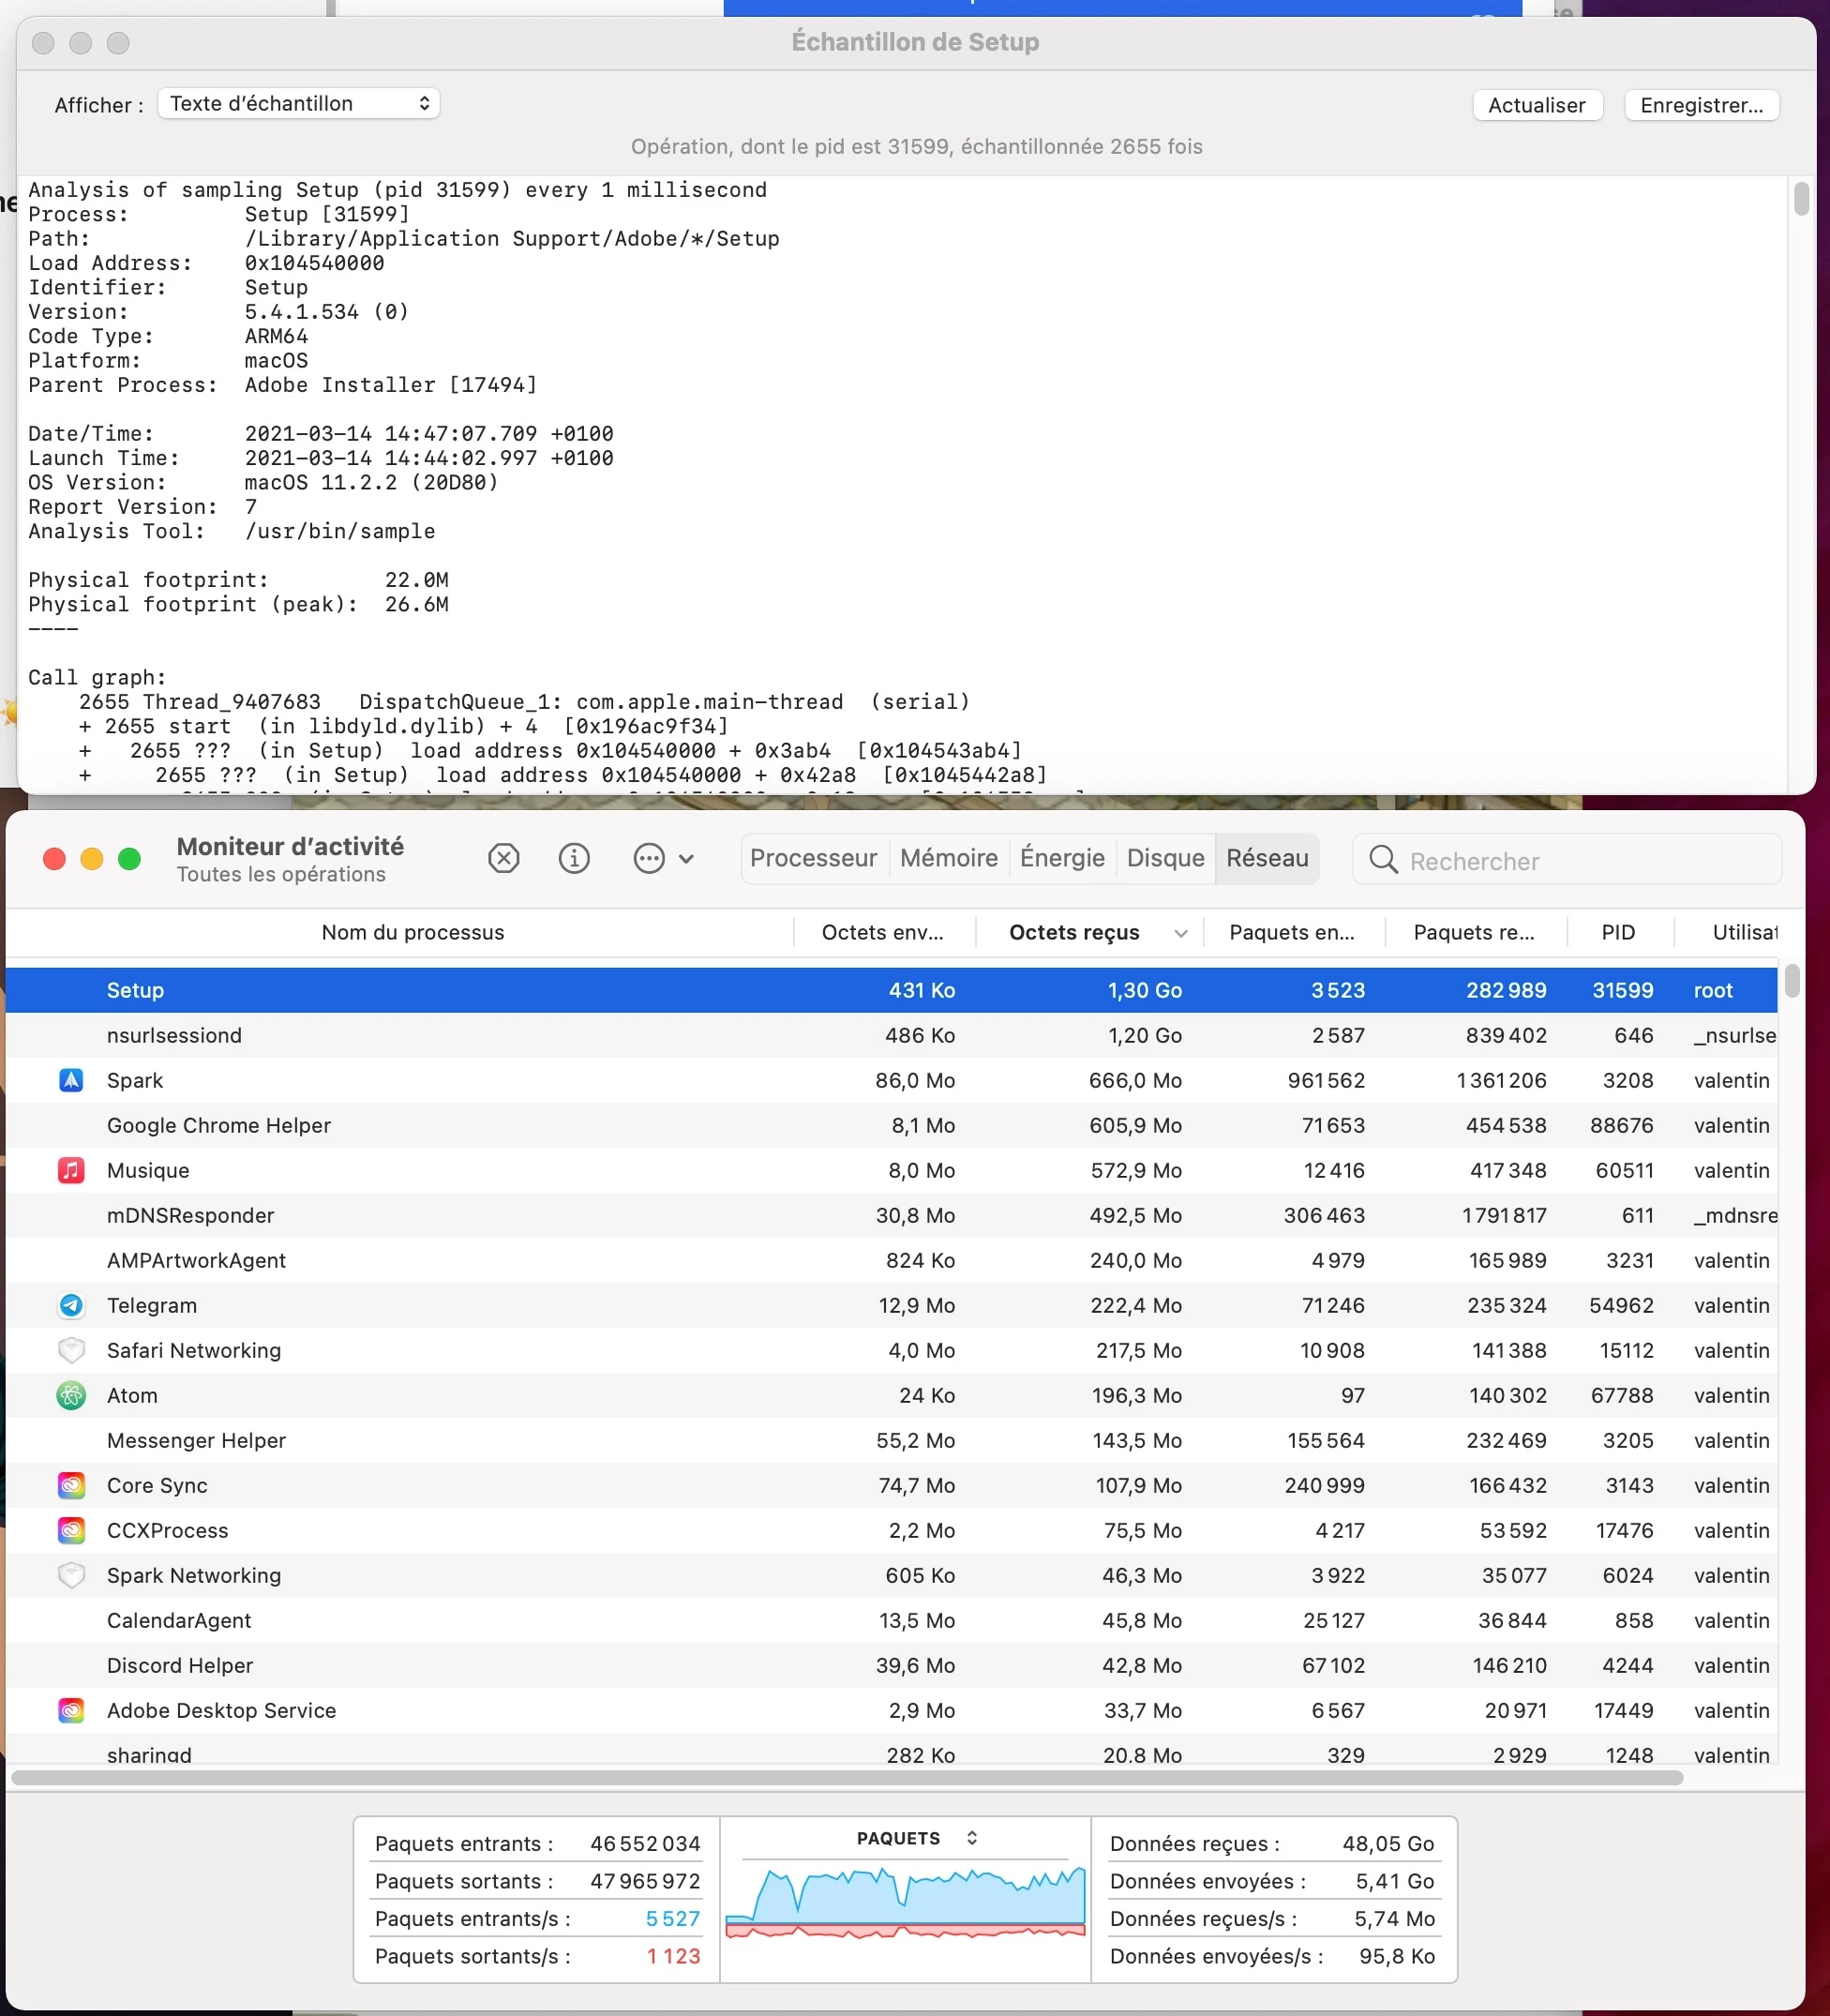Image resolution: width=1830 pixels, height=2016 pixels.
Task: Switch to the Processeur tab
Action: [813, 858]
